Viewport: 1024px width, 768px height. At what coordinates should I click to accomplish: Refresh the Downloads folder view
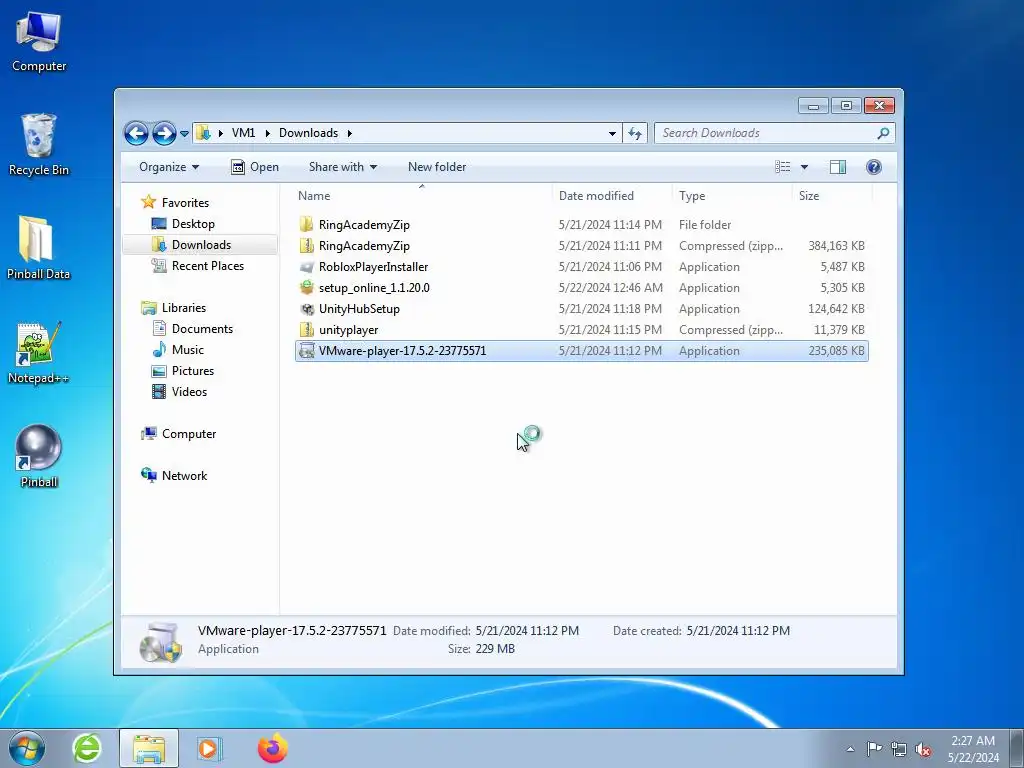click(635, 133)
